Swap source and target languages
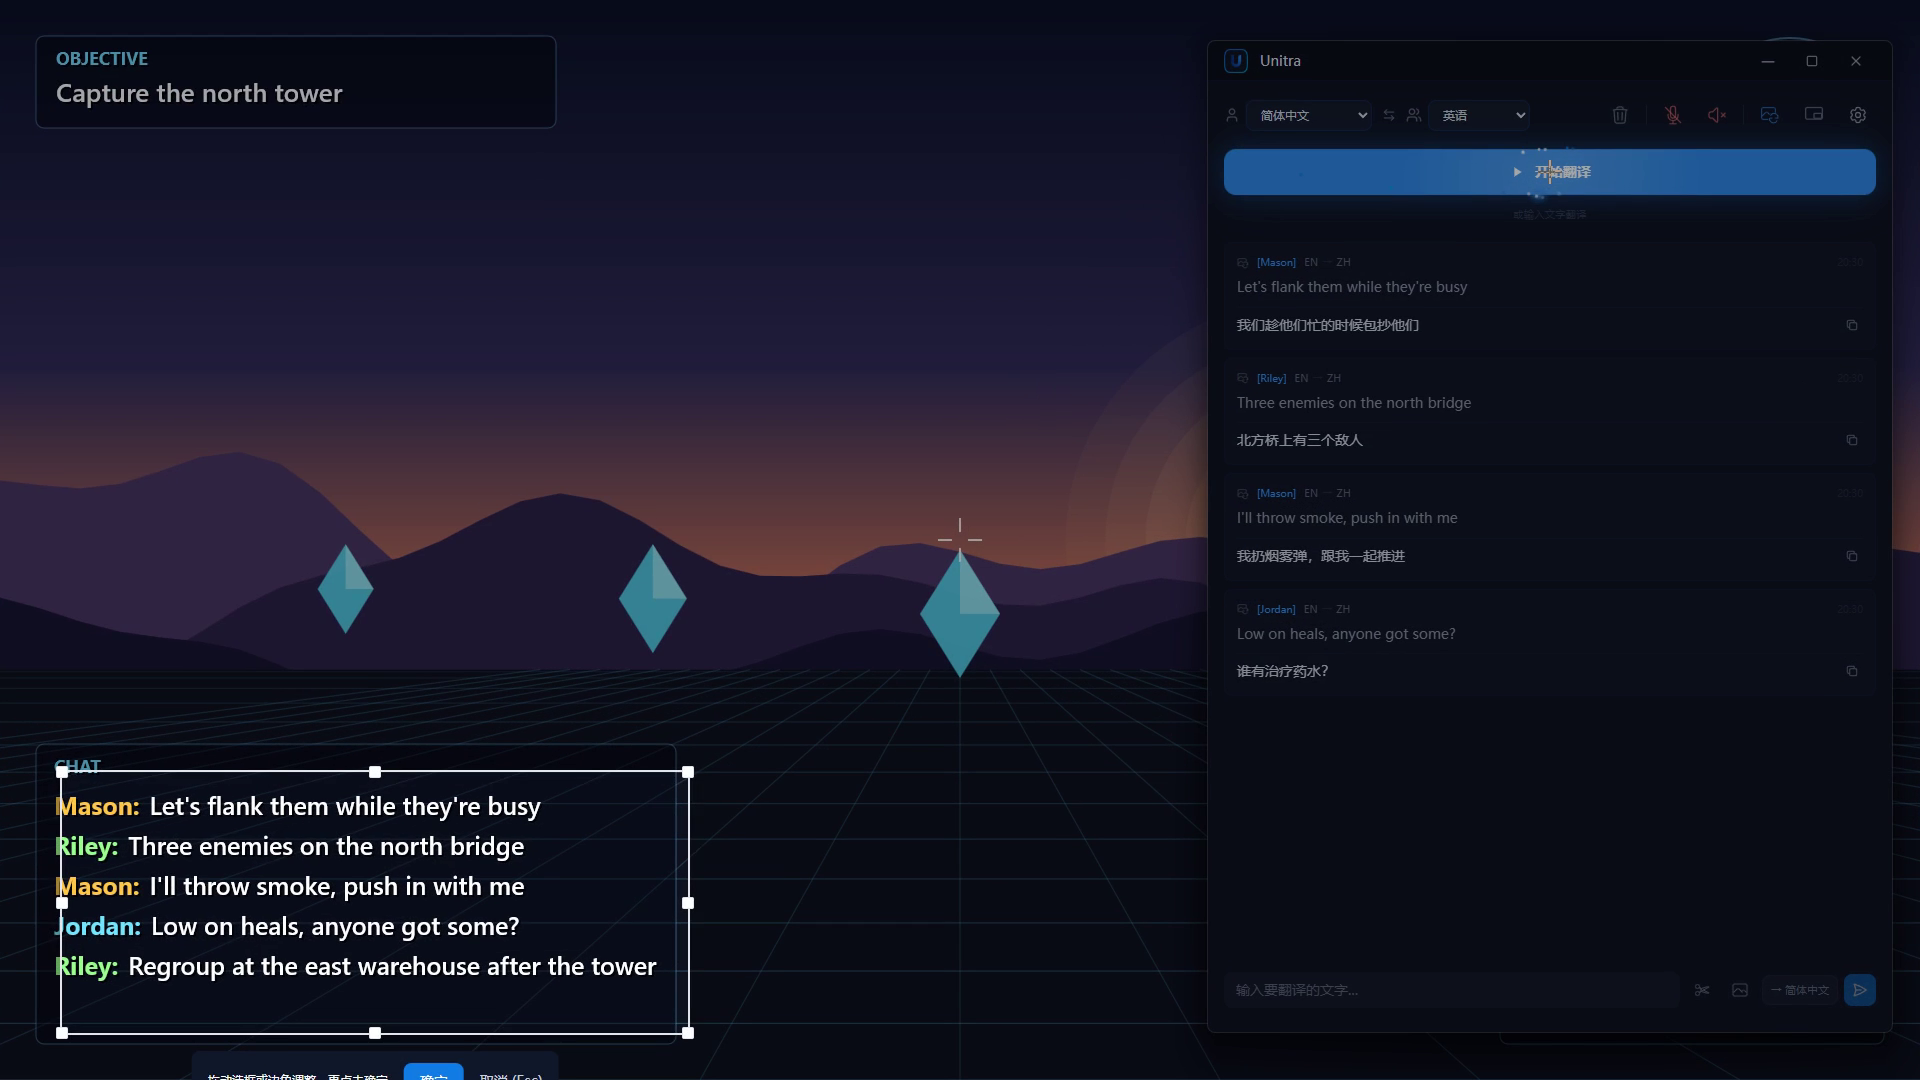The width and height of the screenshot is (1920, 1080). click(x=1389, y=115)
